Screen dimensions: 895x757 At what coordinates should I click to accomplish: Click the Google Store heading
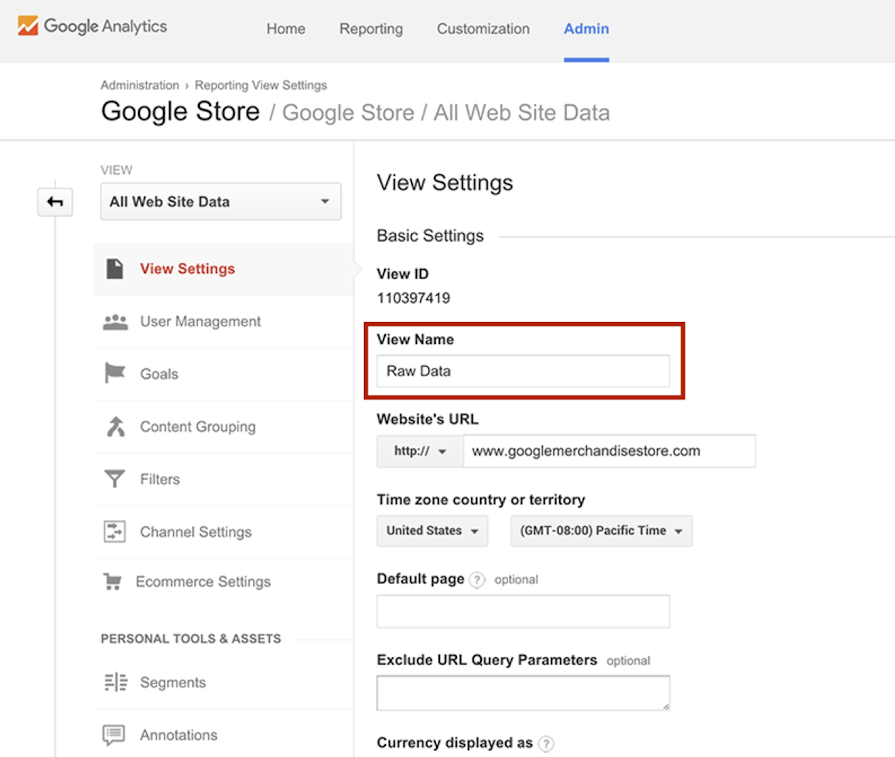tap(180, 111)
